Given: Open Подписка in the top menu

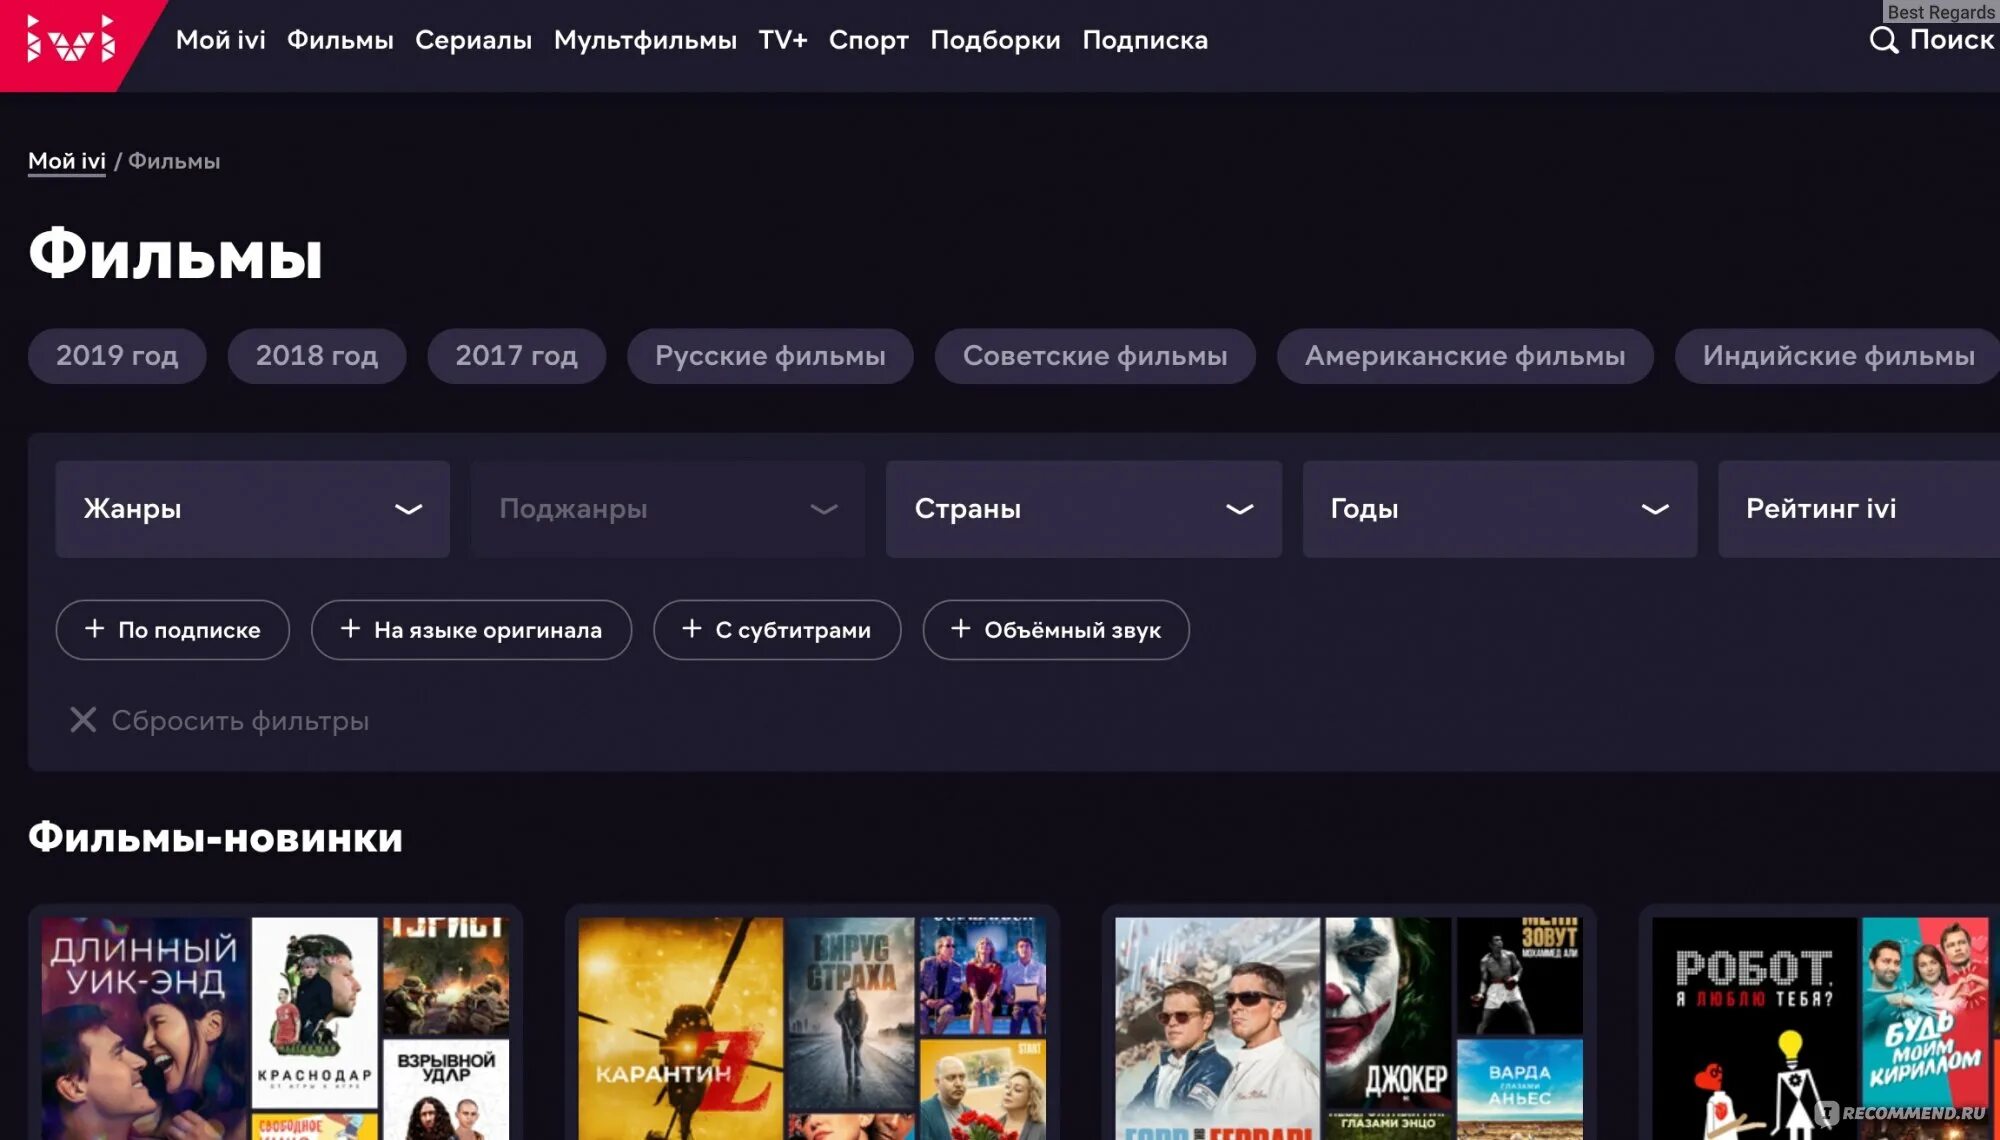Looking at the screenshot, I should [1145, 40].
